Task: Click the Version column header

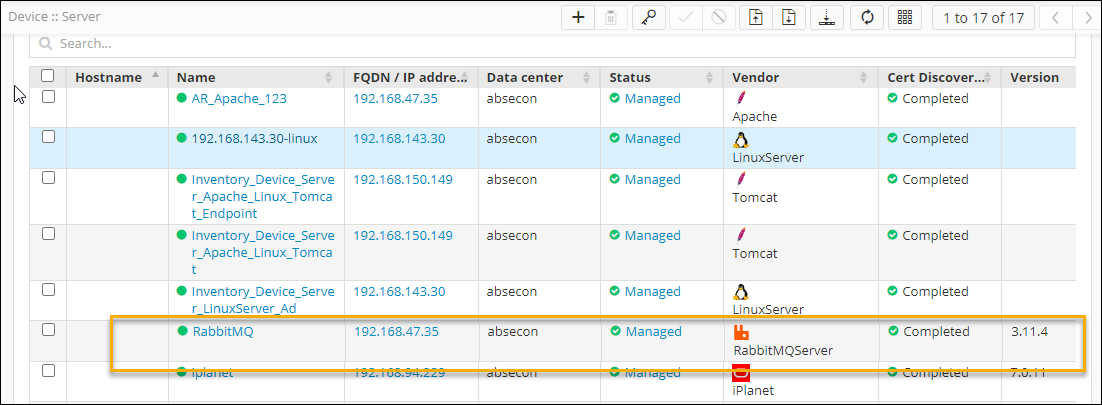Action: 1038,77
